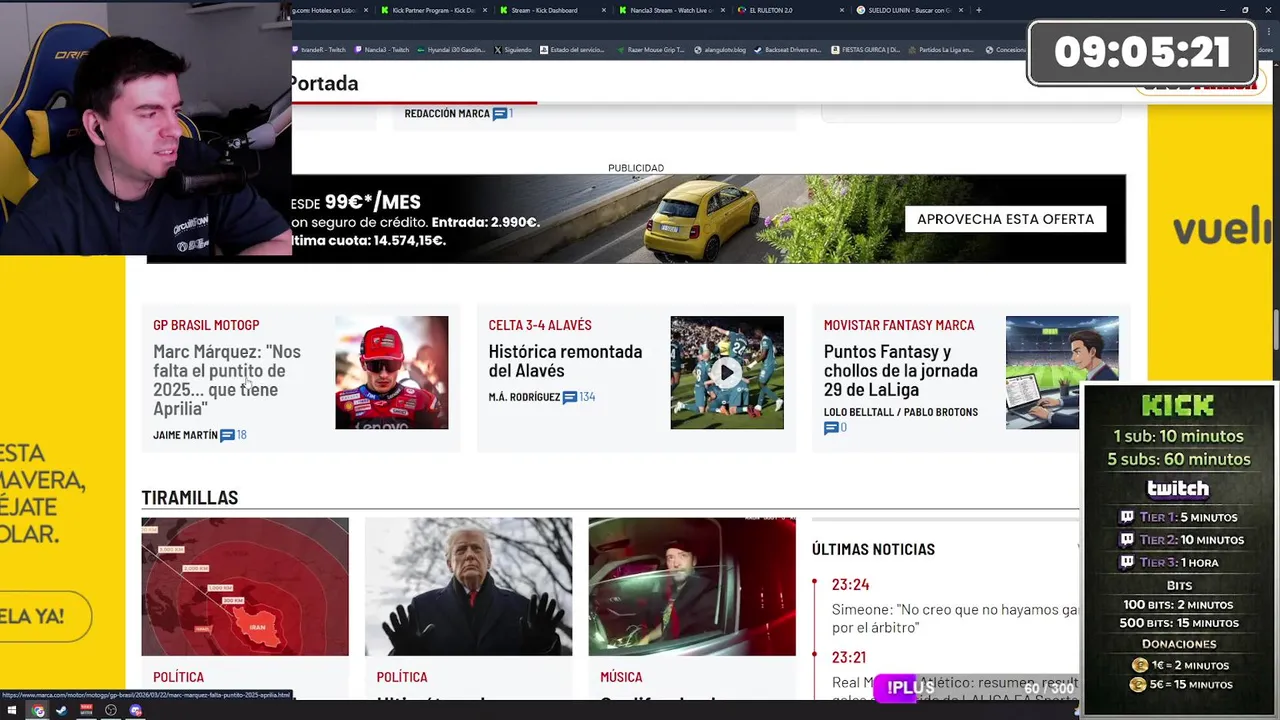Click REDACCIÓN MARCA author label
The width and height of the screenshot is (1280, 720).
click(x=447, y=114)
